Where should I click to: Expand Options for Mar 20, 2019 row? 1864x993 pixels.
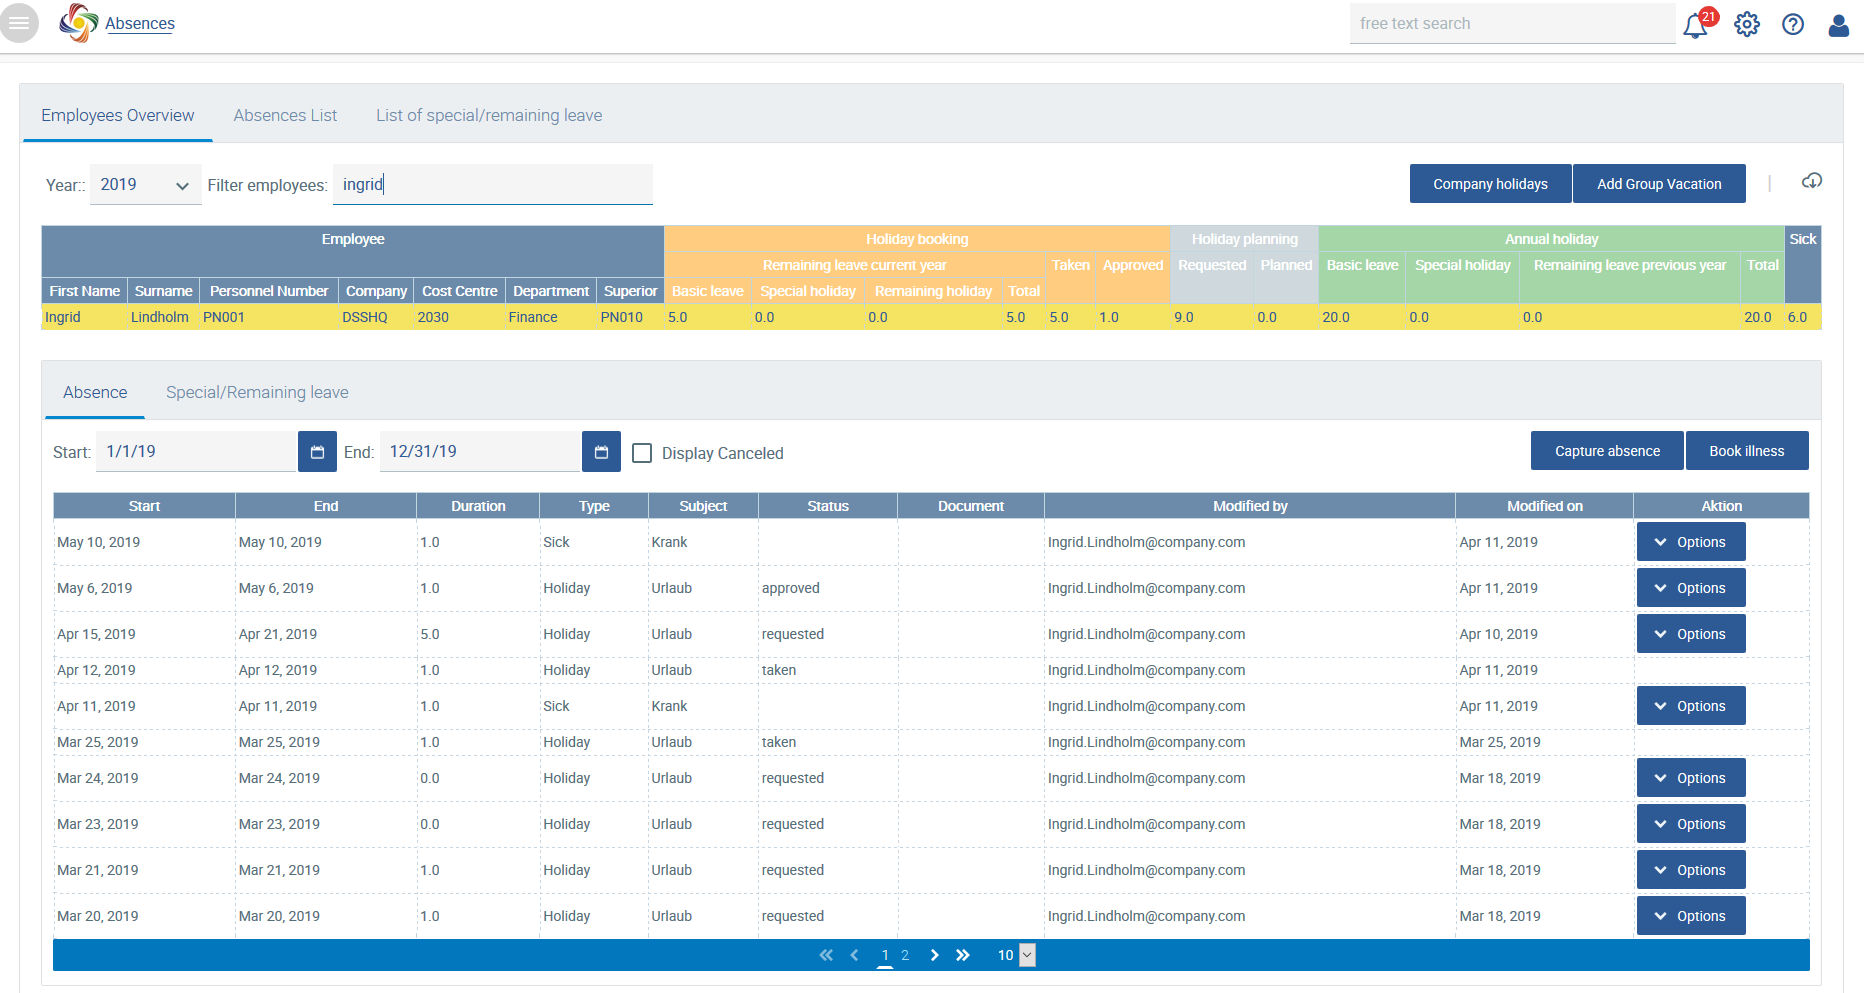coord(1691,916)
